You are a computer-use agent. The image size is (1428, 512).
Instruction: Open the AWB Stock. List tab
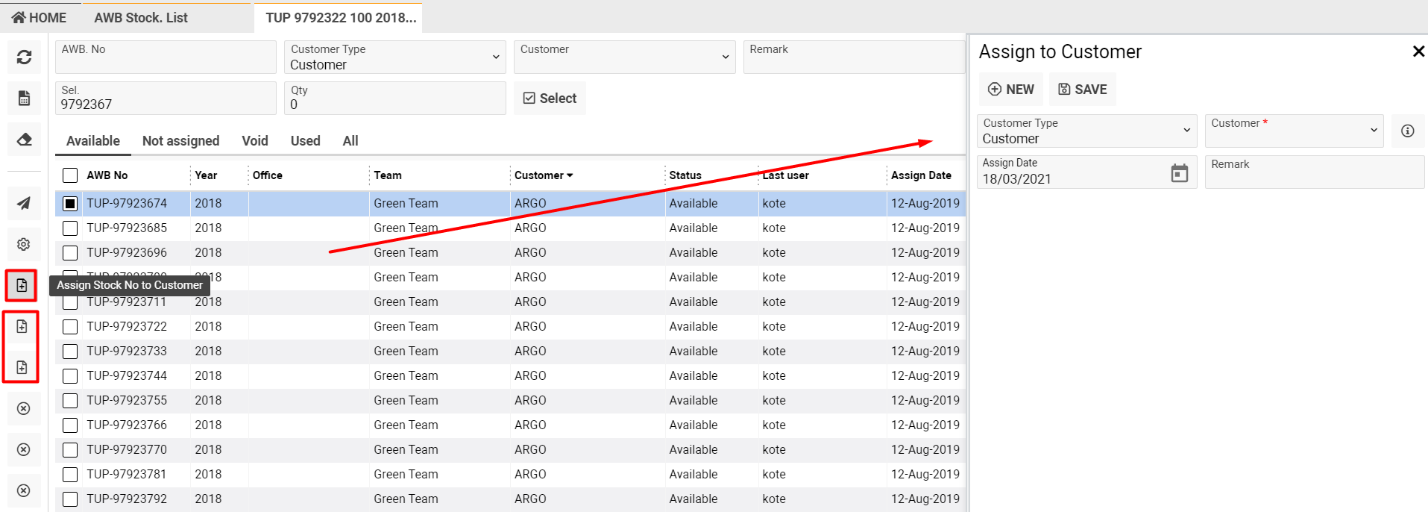(141, 18)
